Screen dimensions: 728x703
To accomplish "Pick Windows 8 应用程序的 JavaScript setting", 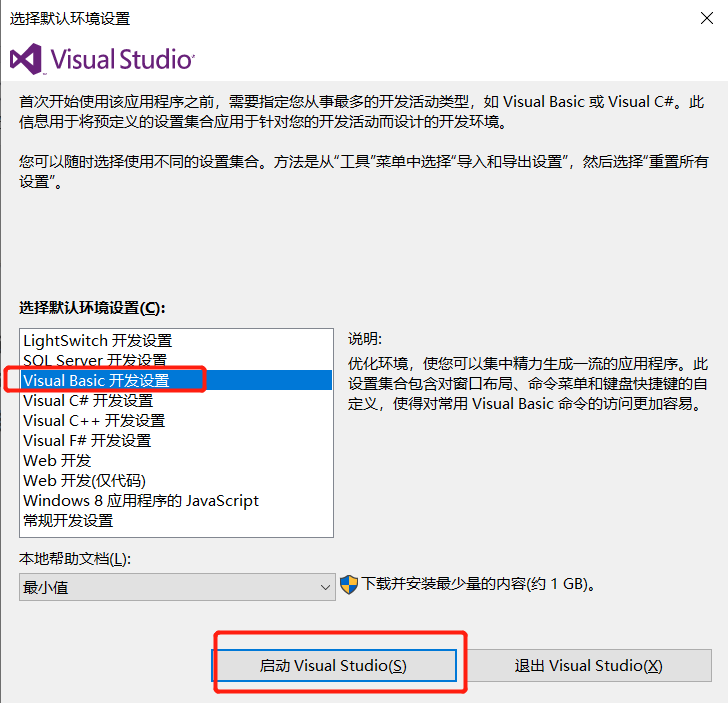I will click(176, 500).
